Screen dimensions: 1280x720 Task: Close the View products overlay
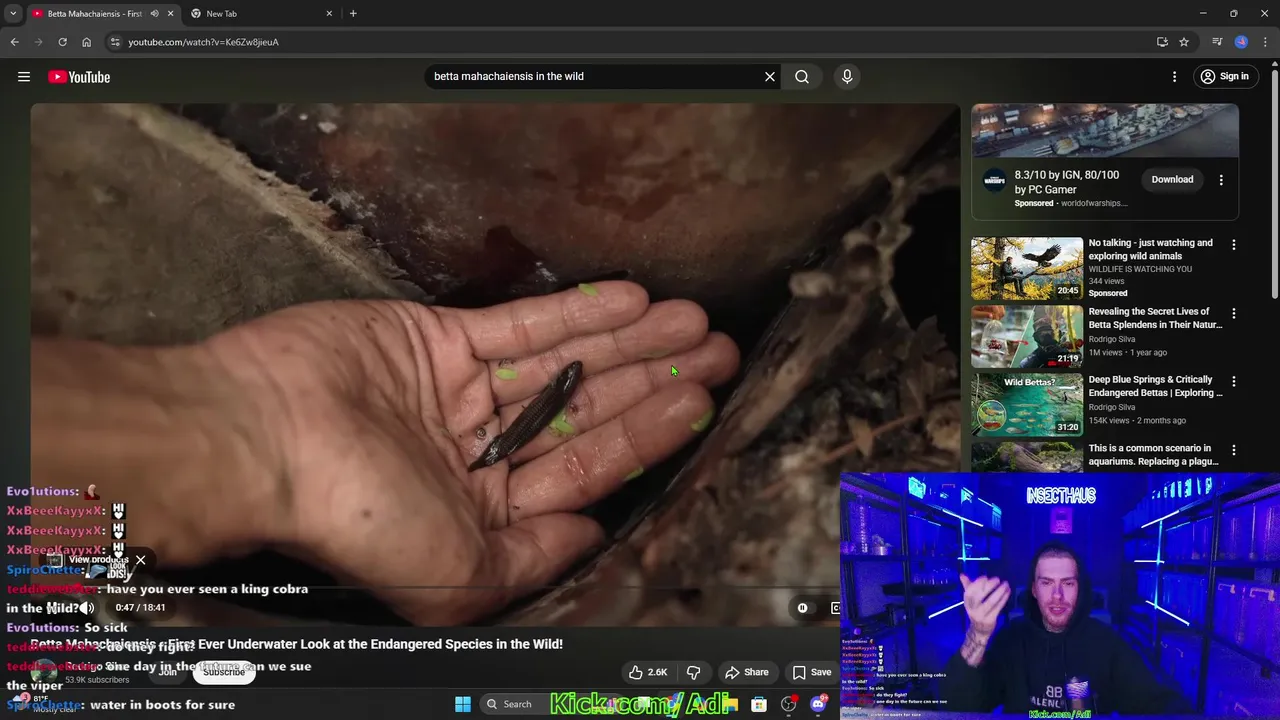[x=141, y=560]
